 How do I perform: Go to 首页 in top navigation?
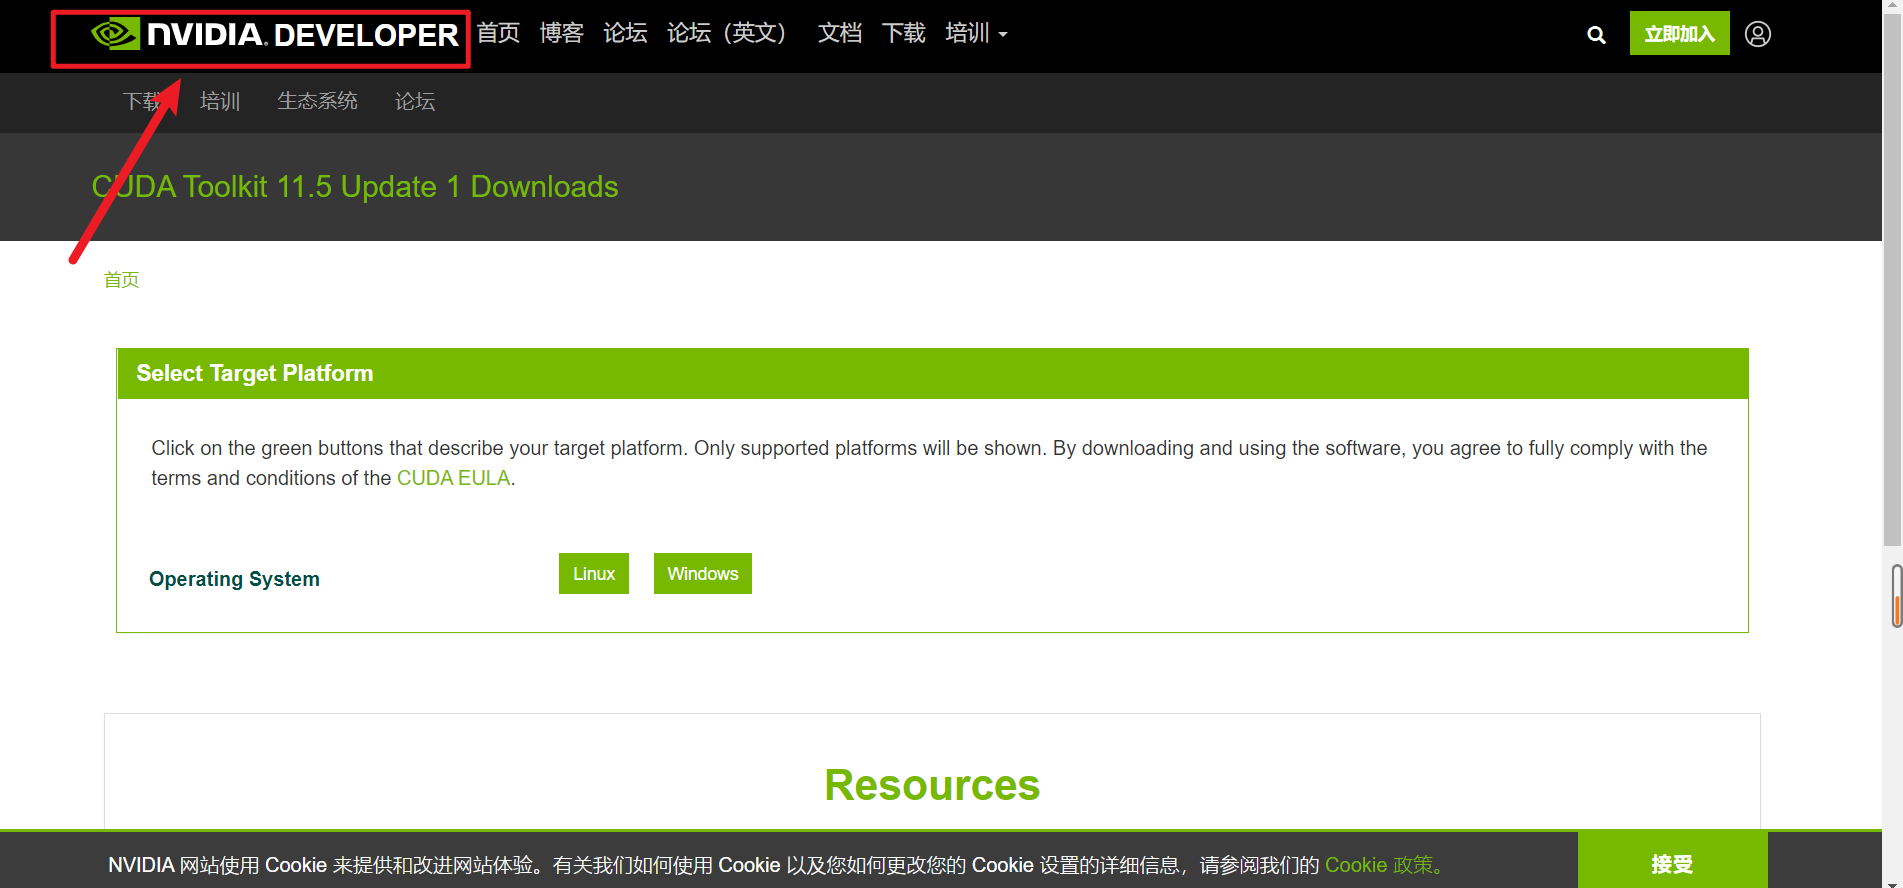point(498,33)
